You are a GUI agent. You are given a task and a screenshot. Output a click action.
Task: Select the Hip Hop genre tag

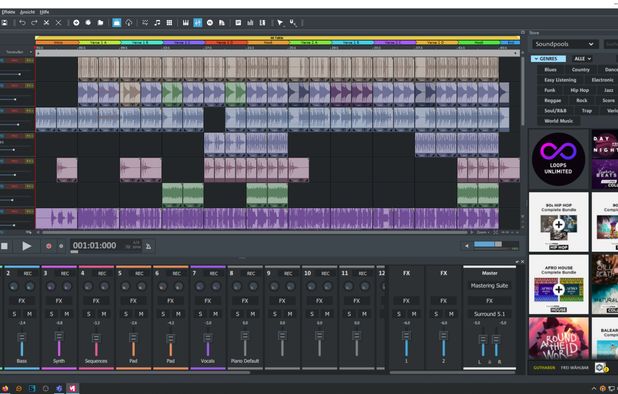[579, 90]
